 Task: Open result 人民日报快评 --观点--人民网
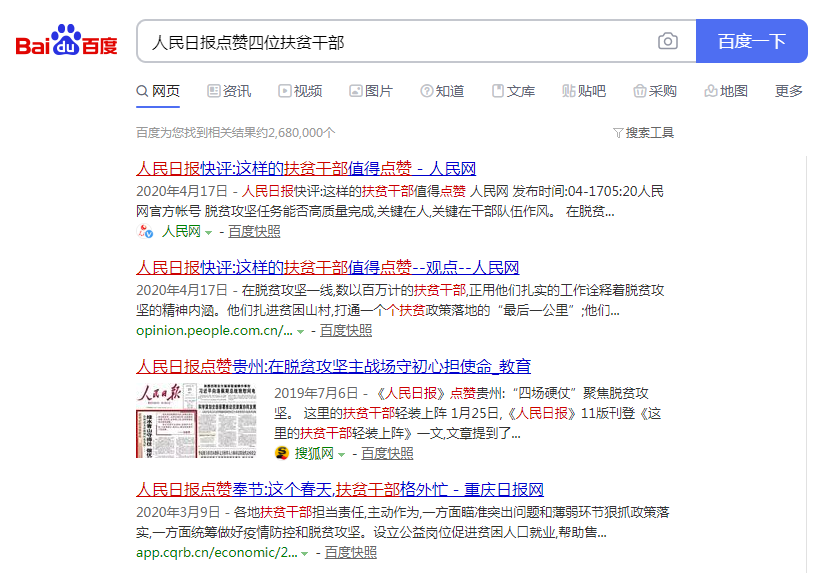coord(327,267)
